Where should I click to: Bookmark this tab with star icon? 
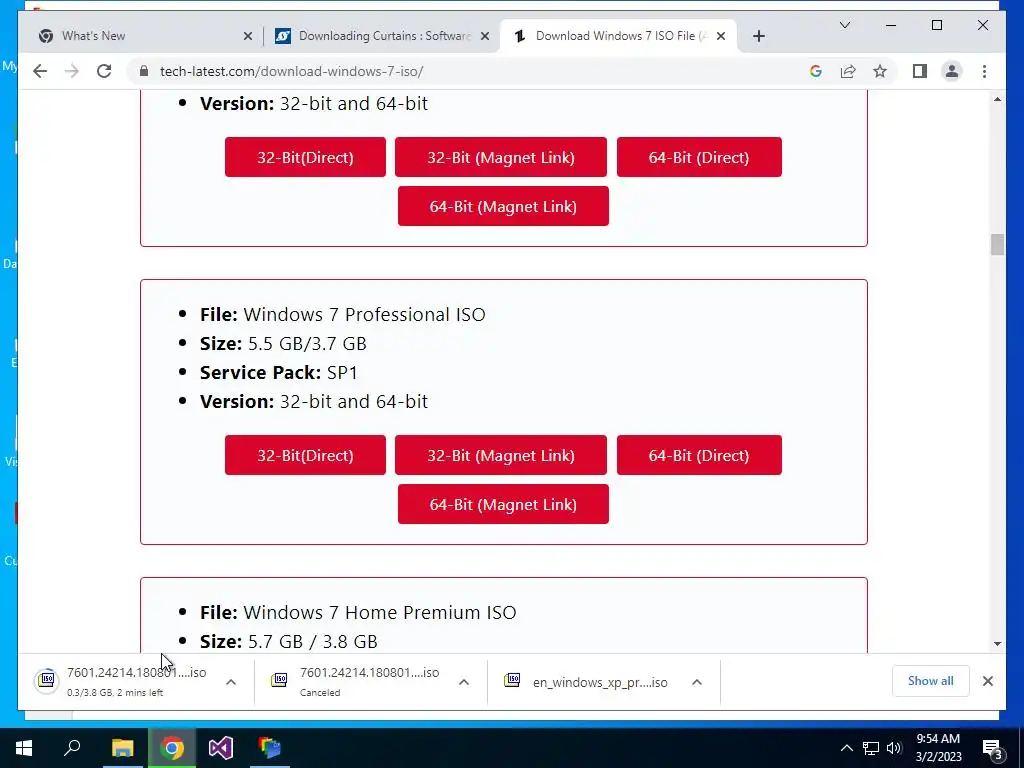coord(880,71)
